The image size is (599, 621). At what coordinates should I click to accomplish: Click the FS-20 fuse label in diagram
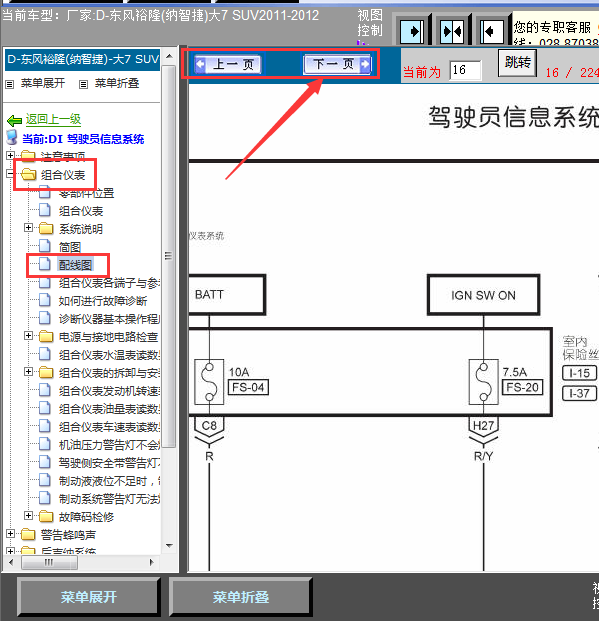(x=522, y=387)
